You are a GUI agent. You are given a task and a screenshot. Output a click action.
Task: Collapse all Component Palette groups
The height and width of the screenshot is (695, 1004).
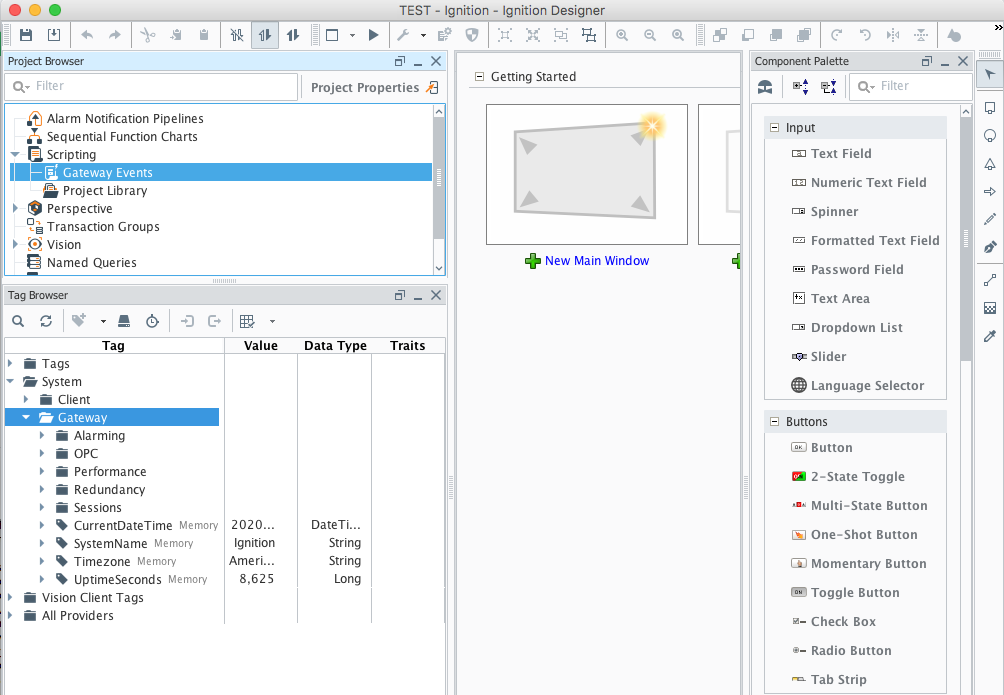(829, 86)
